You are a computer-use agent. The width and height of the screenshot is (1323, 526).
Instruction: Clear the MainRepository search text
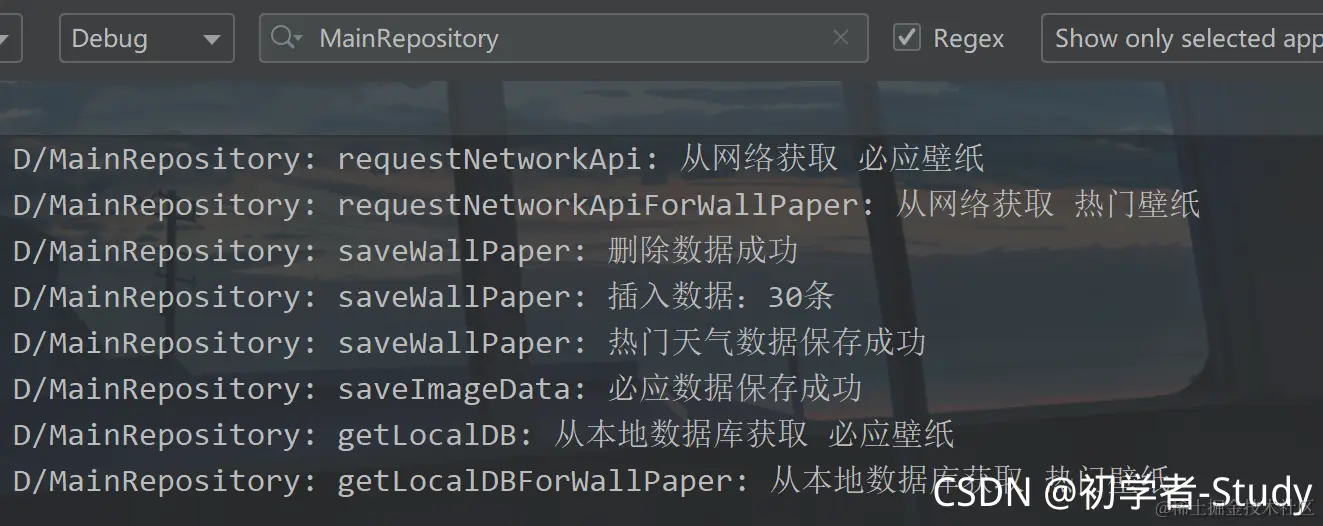pos(840,38)
